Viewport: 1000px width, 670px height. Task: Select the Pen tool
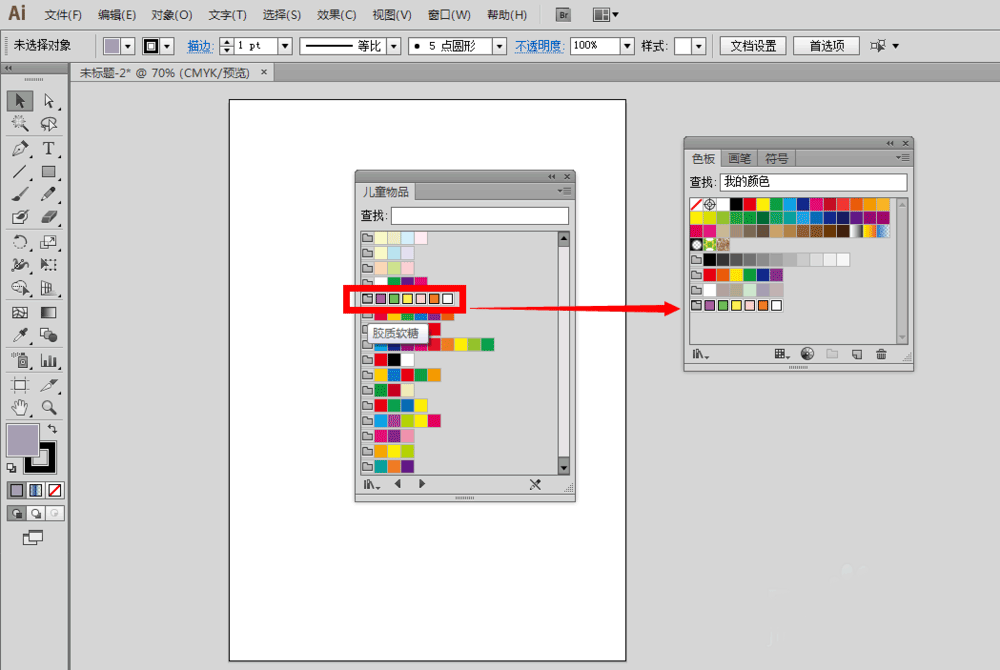pos(20,149)
